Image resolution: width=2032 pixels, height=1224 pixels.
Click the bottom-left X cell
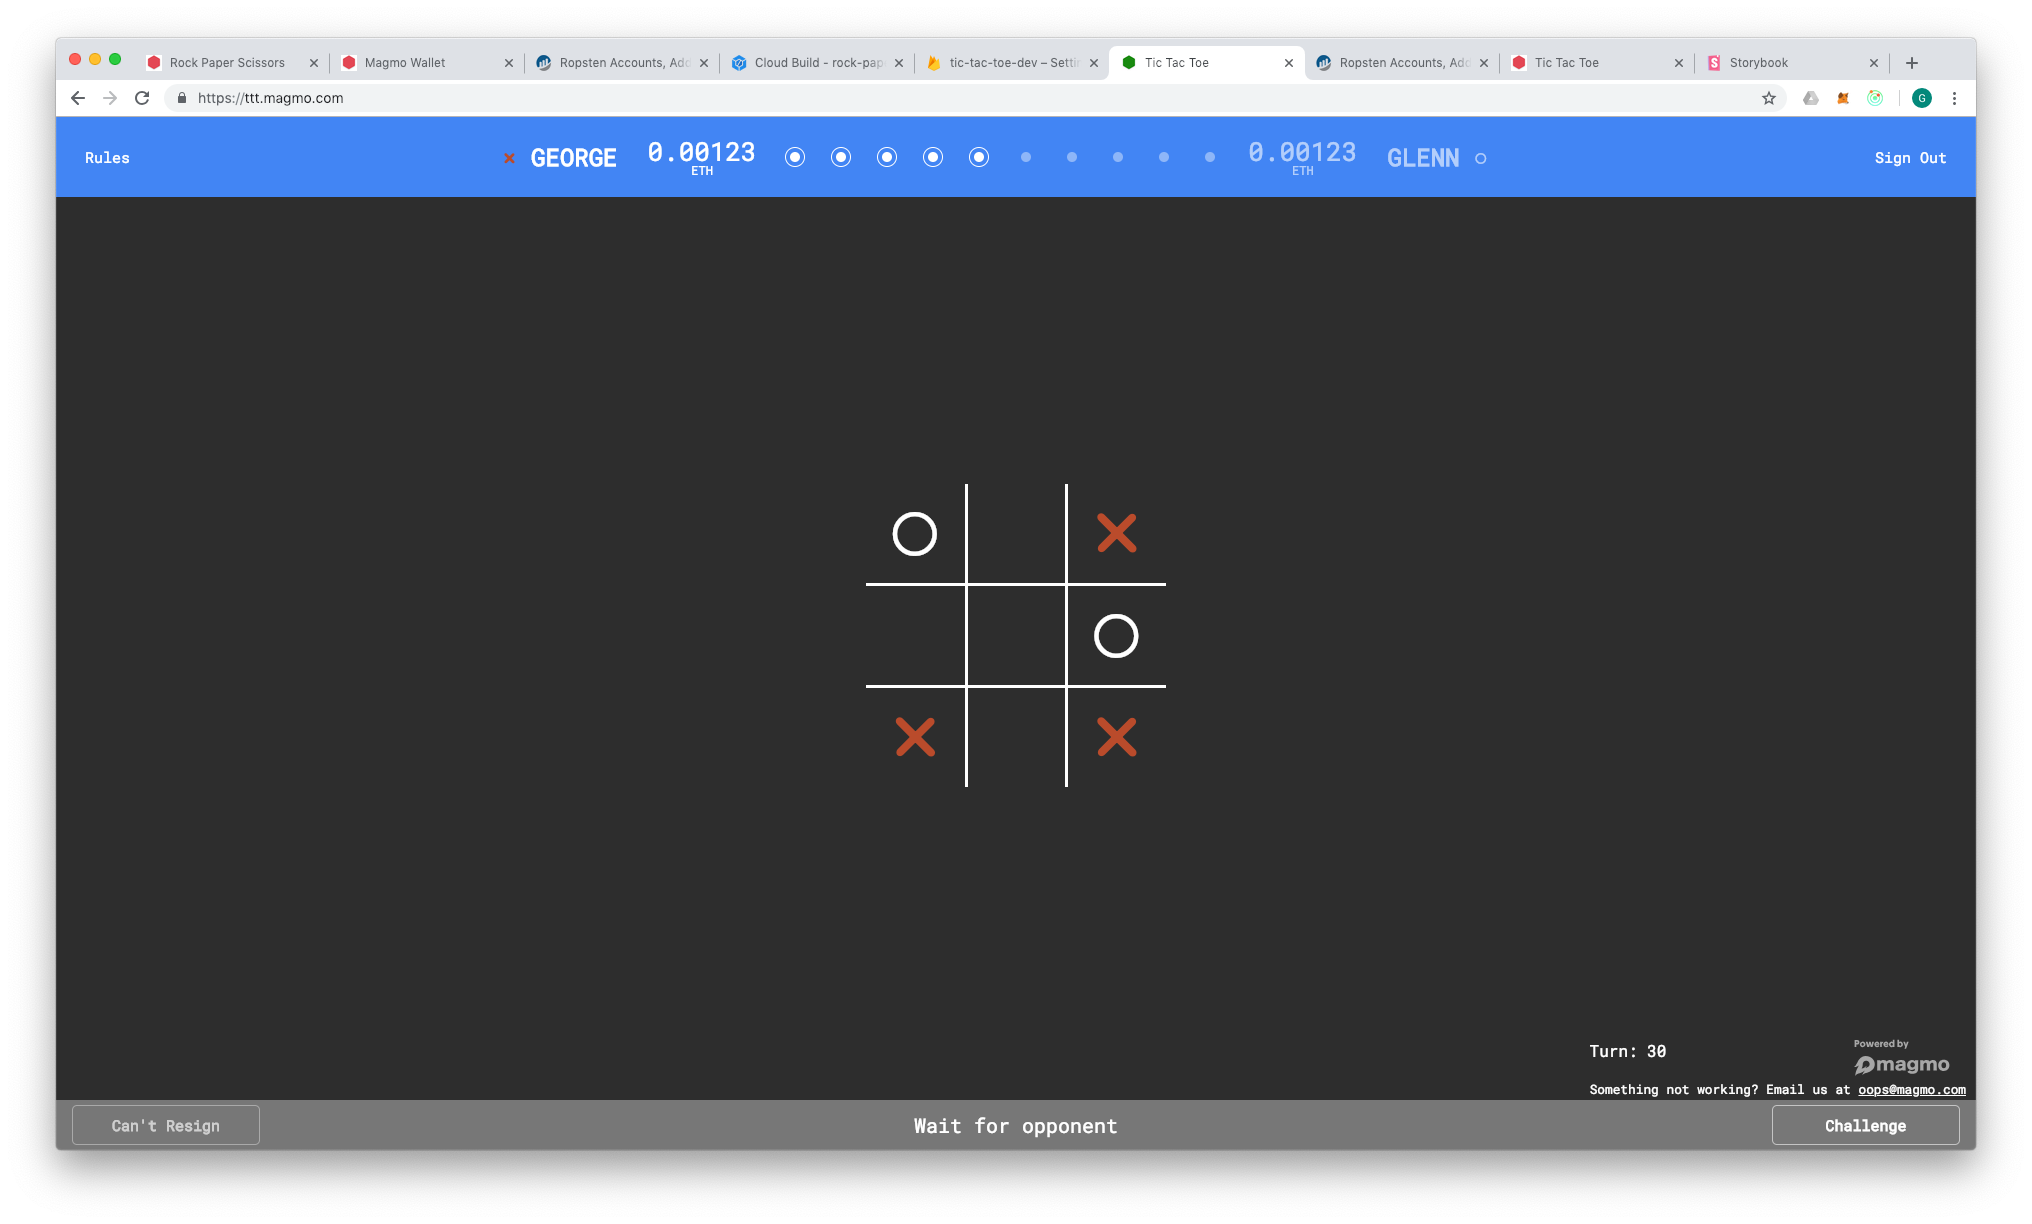pyautogui.click(x=915, y=737)
